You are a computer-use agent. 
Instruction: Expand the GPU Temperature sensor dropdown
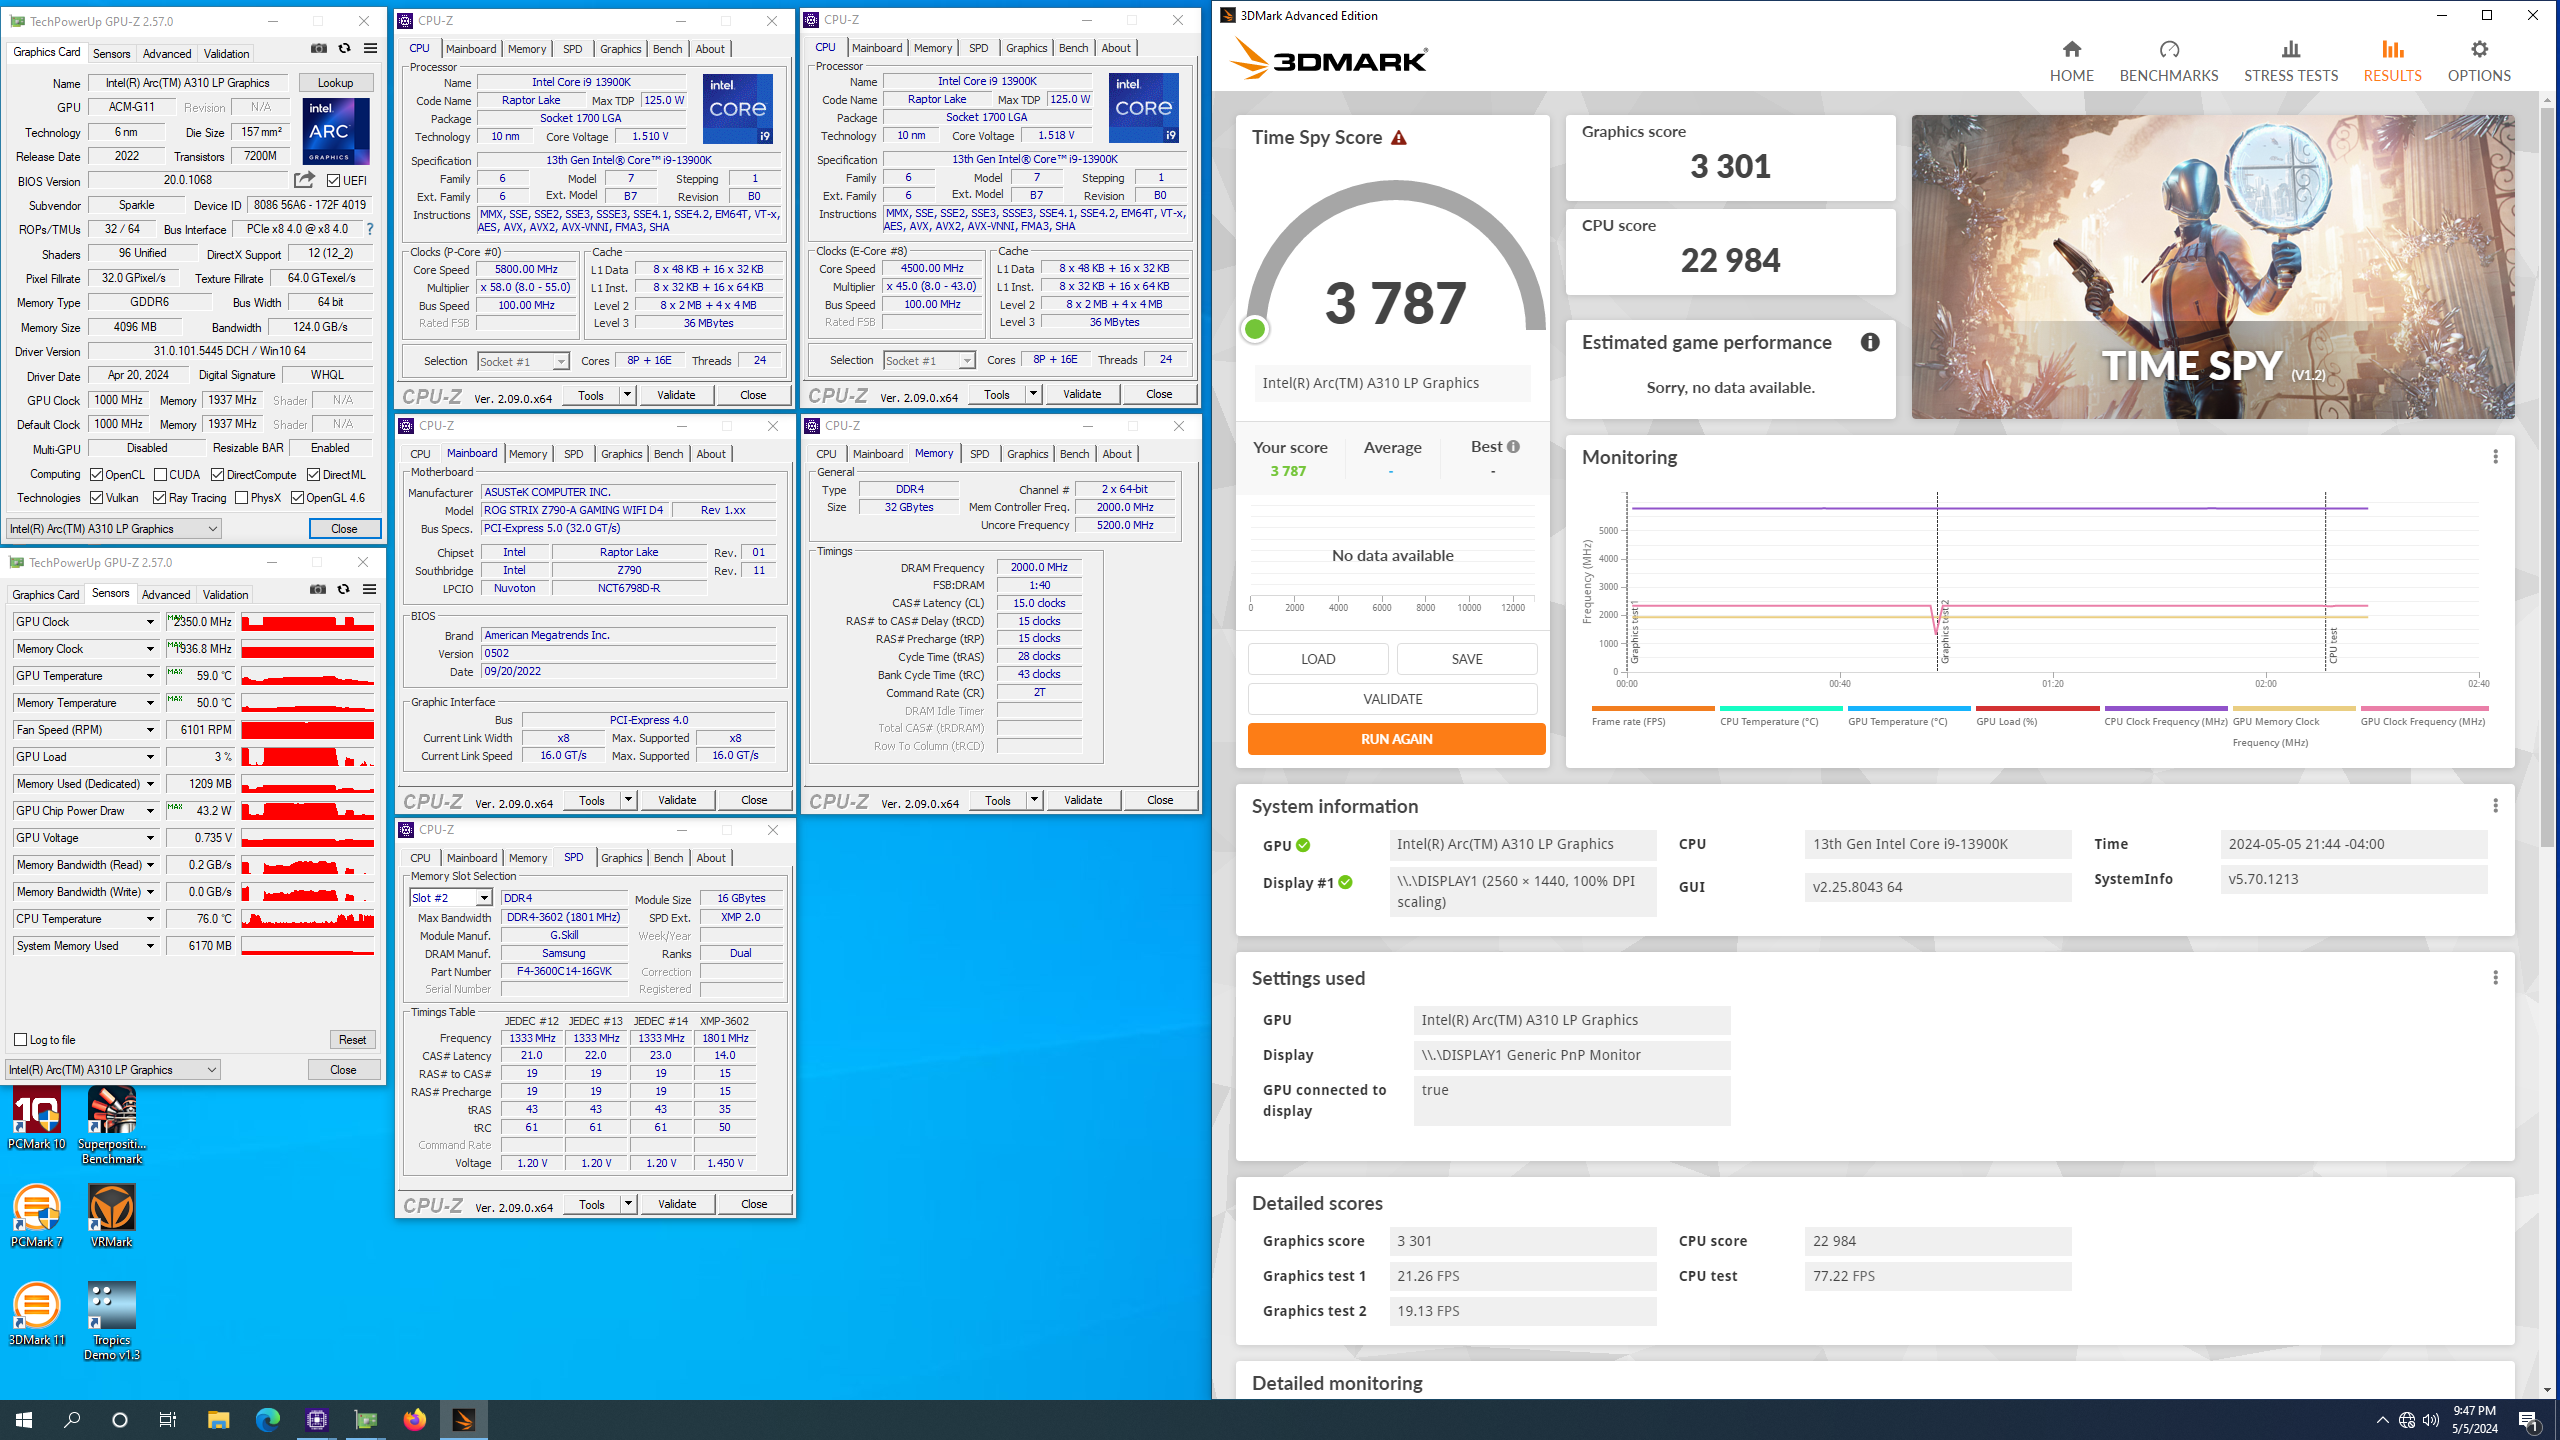pyautogui.click(x=150, y=676)
